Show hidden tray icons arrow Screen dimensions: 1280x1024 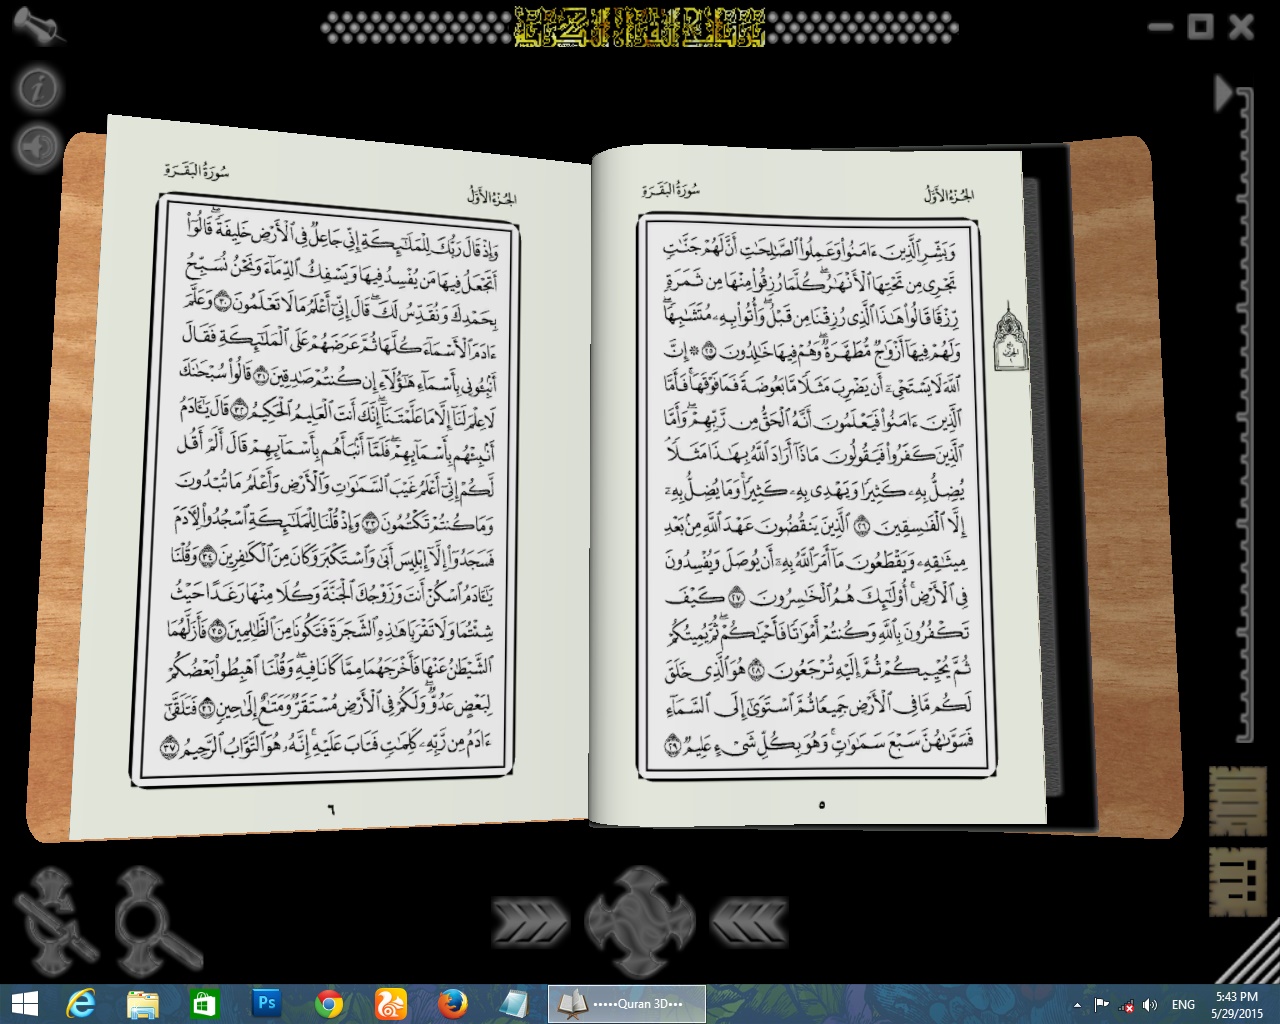1077,1005
